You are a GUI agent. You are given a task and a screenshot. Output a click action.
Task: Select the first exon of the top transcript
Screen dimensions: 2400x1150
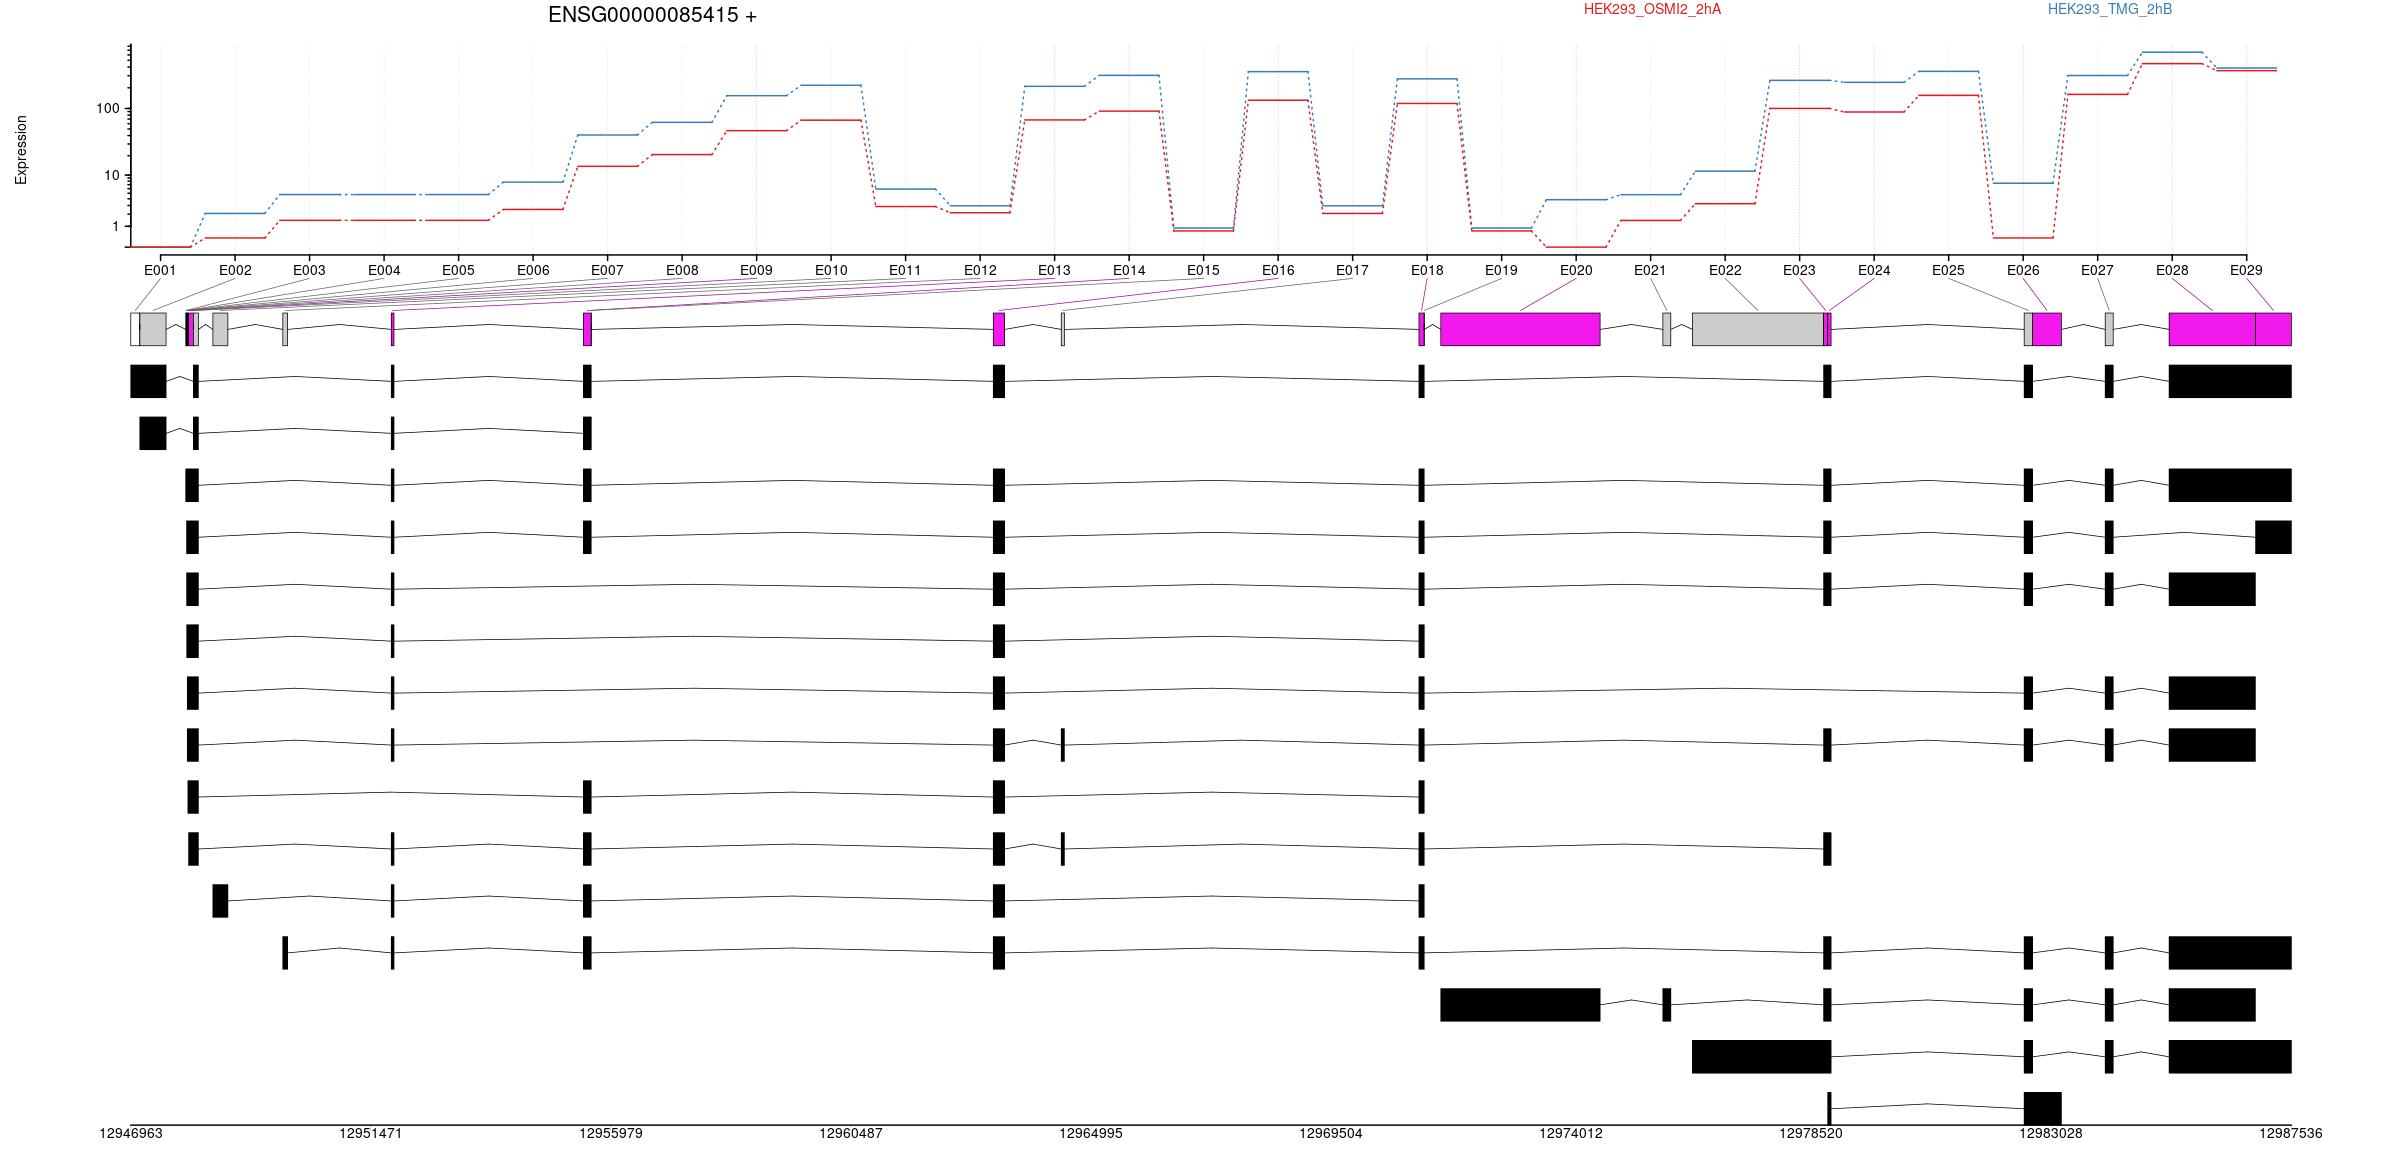(148, 381)
